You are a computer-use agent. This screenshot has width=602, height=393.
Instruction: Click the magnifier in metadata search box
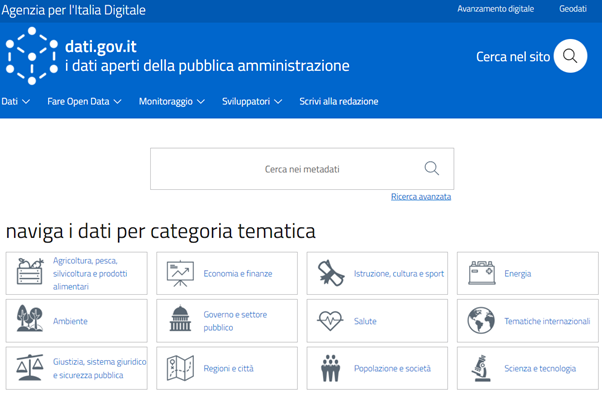pos(432,168)
